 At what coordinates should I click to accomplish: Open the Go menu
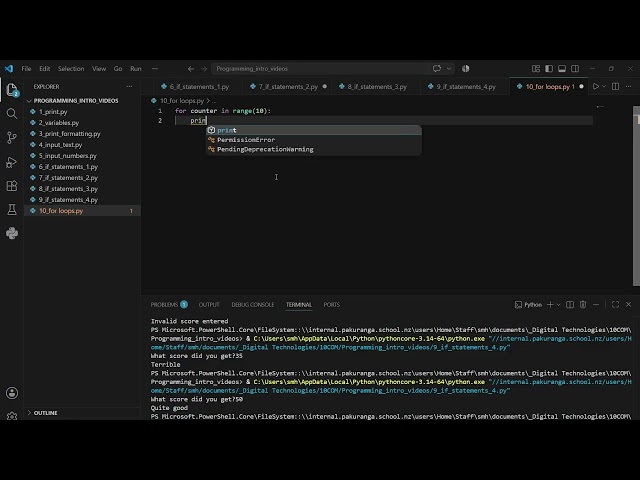pyautogui.click(x=118, y=69)
